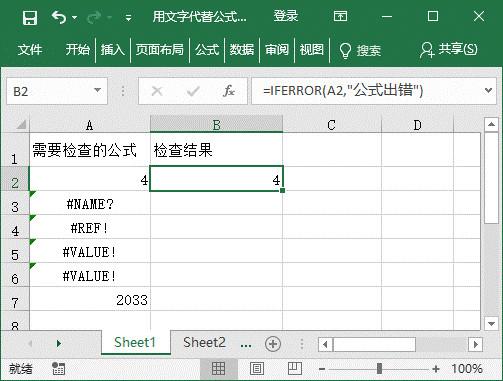
Task: Select row 7 header
Action: pos(15,299)
